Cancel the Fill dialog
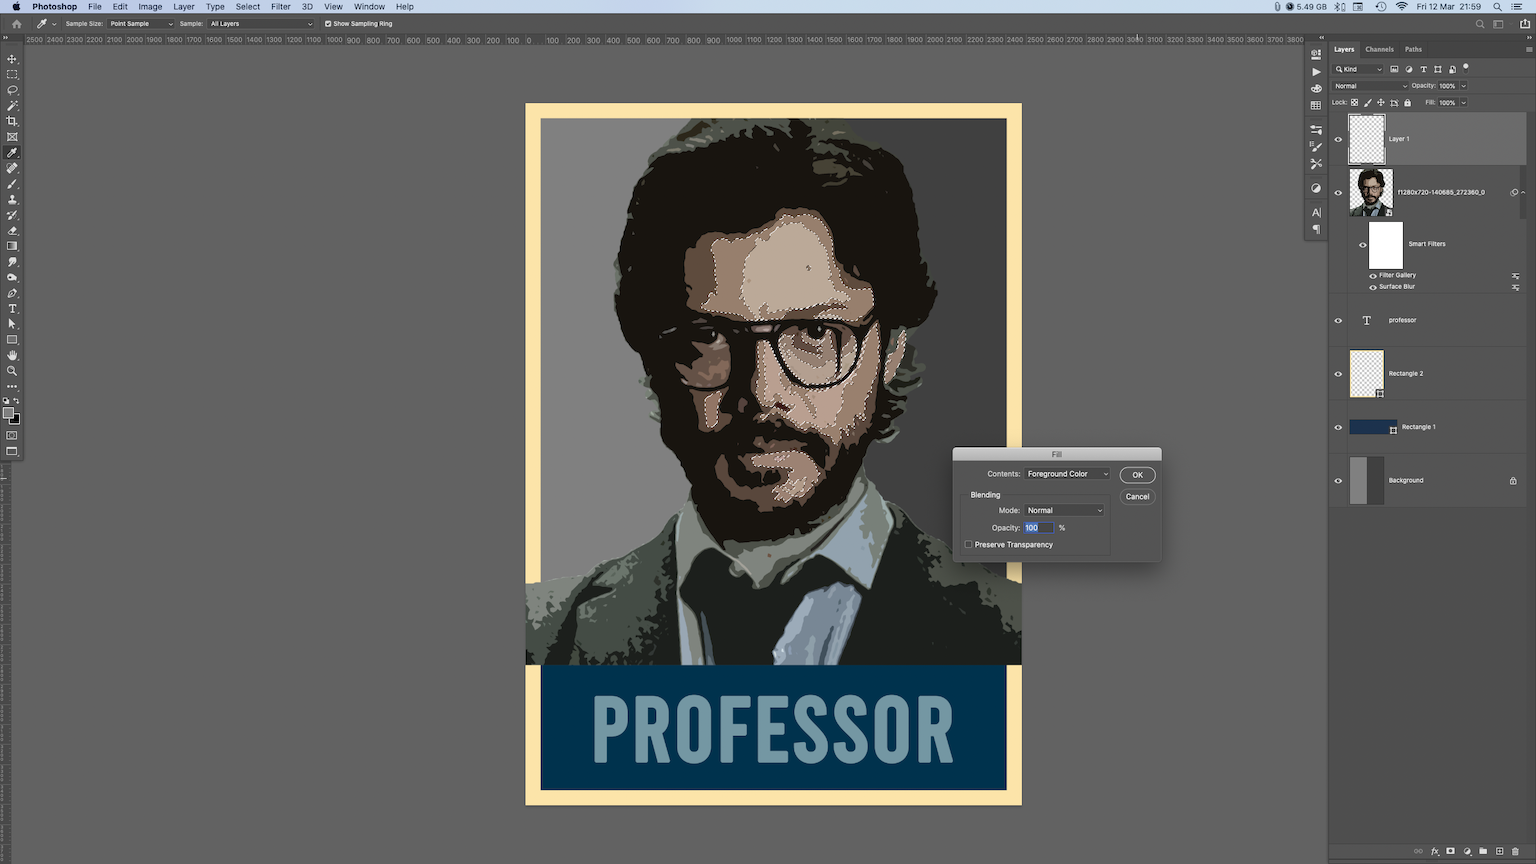This screenshot has width=1536, height=864. 1137,497
